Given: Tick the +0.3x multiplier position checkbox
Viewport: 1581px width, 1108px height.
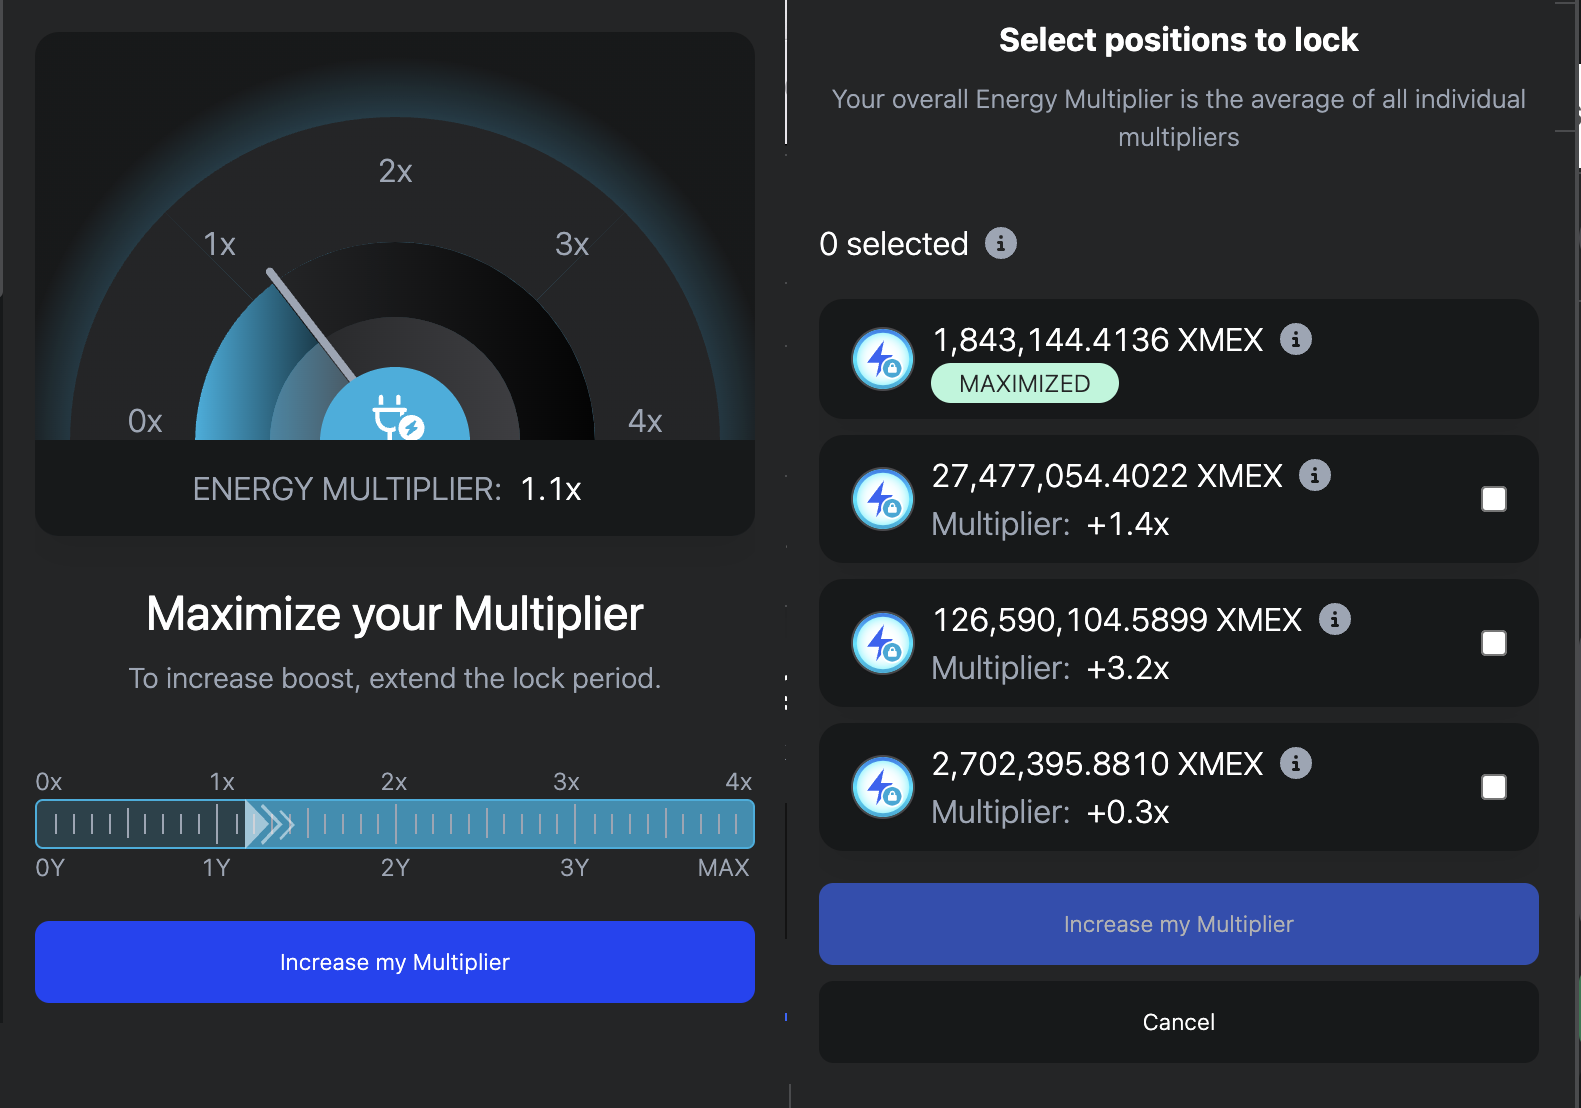Looking at the screenshot, I should pyautogui.click(x=1494, y=787).
